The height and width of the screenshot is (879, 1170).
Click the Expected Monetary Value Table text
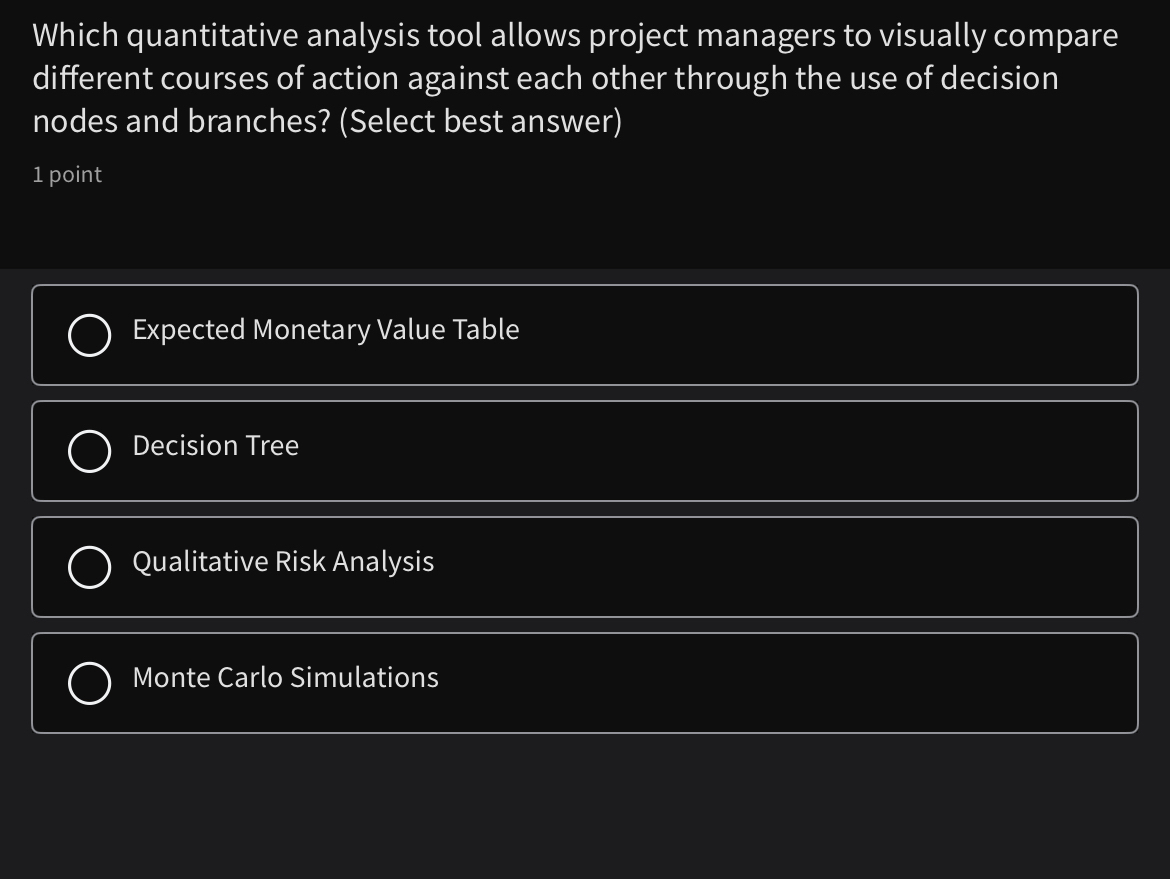tap(325, 331)
